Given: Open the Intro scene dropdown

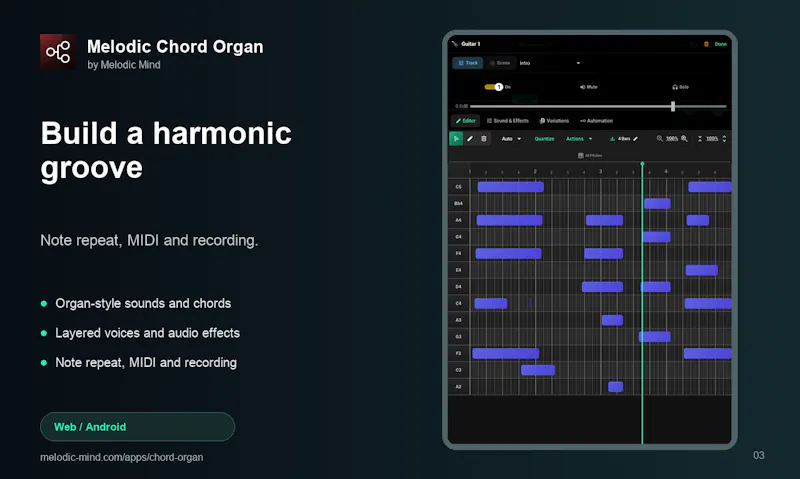Looking at the screenshot, I should click(549, 63).
